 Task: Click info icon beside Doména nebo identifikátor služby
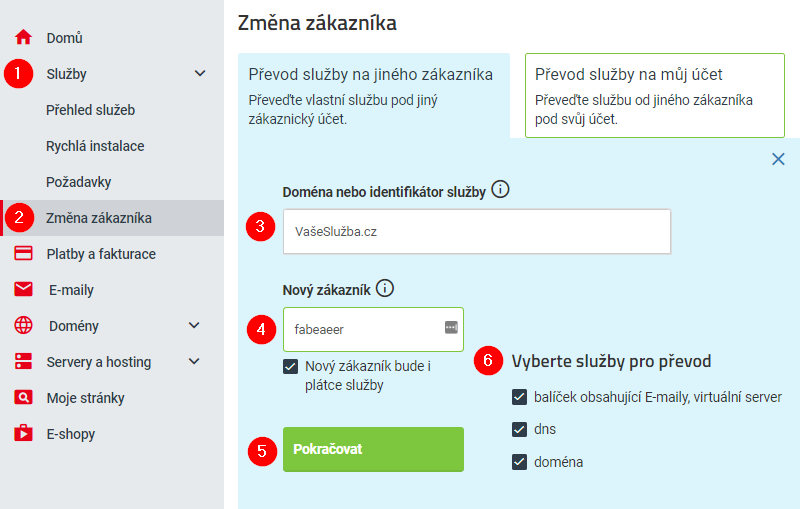(501, 189)
